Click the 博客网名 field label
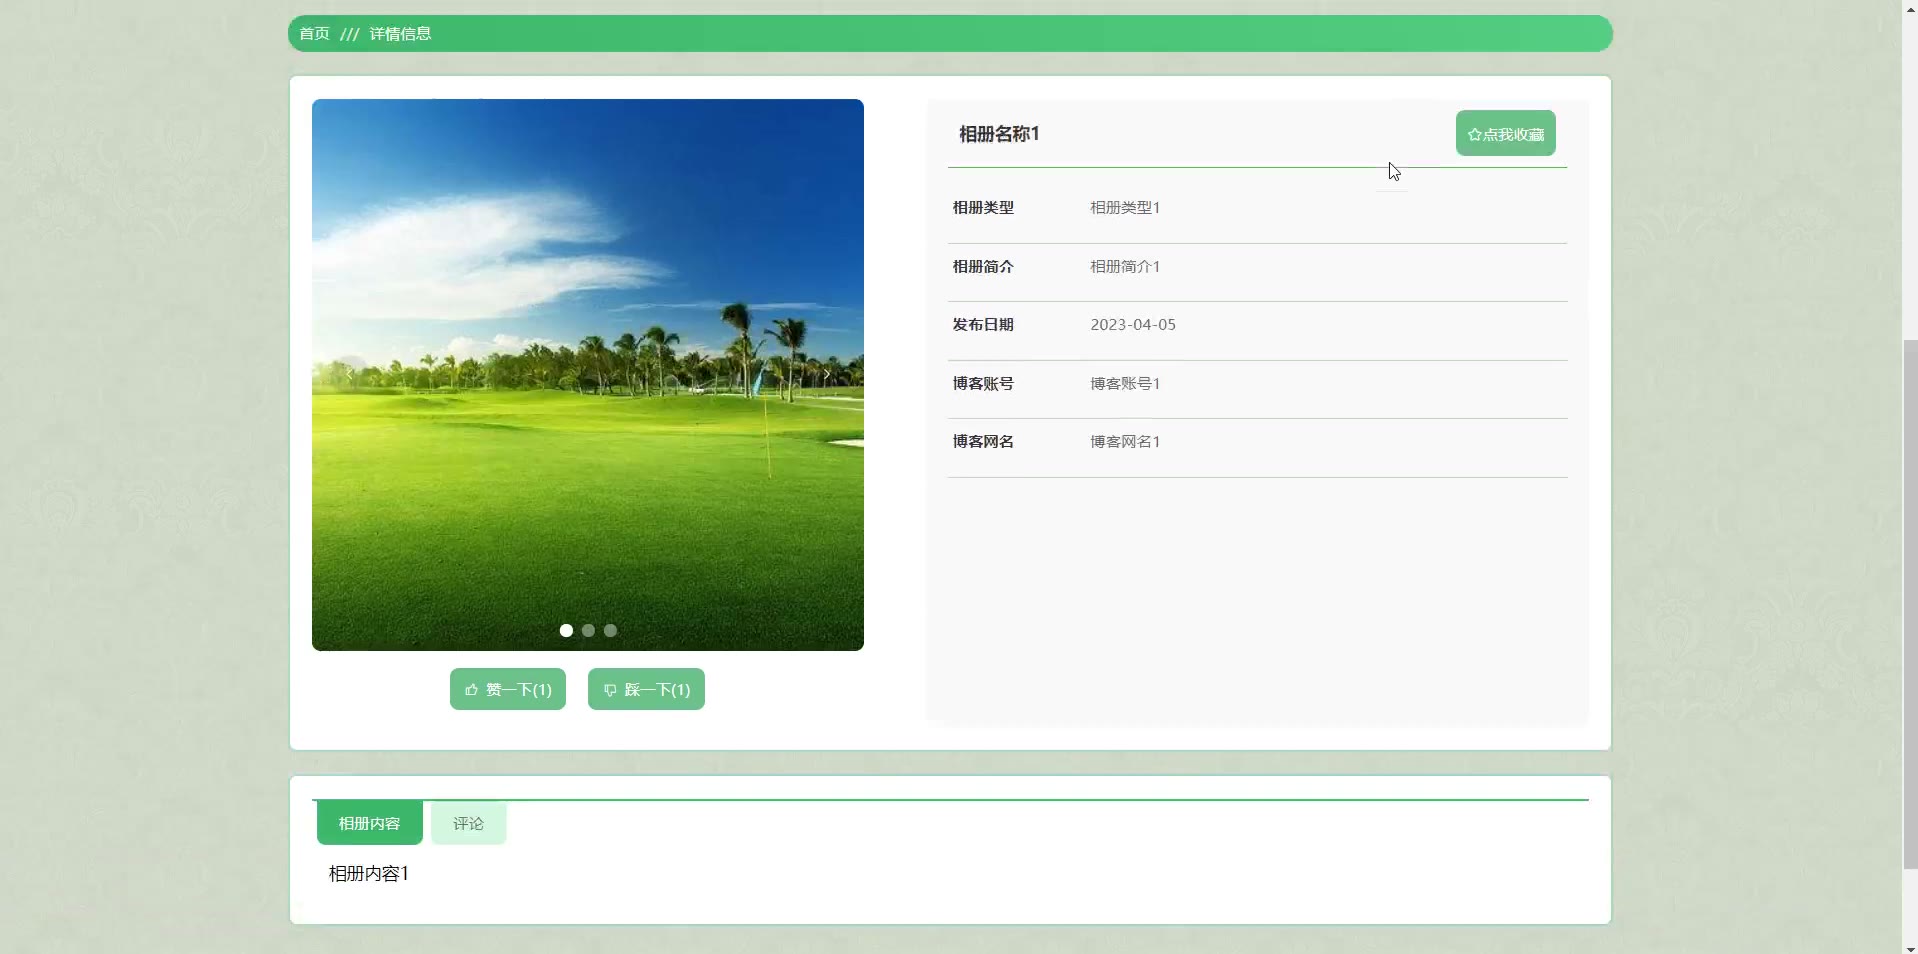The width and height of the screenshot is (1918, 954). (x=983, y=441)
